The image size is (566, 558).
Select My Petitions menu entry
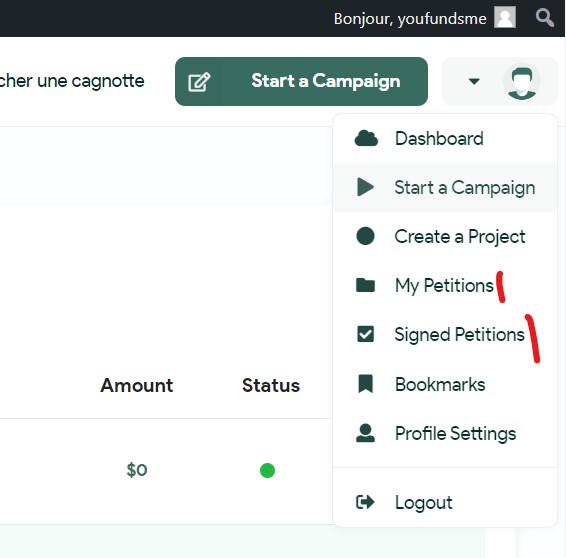[x=445, y=285]
